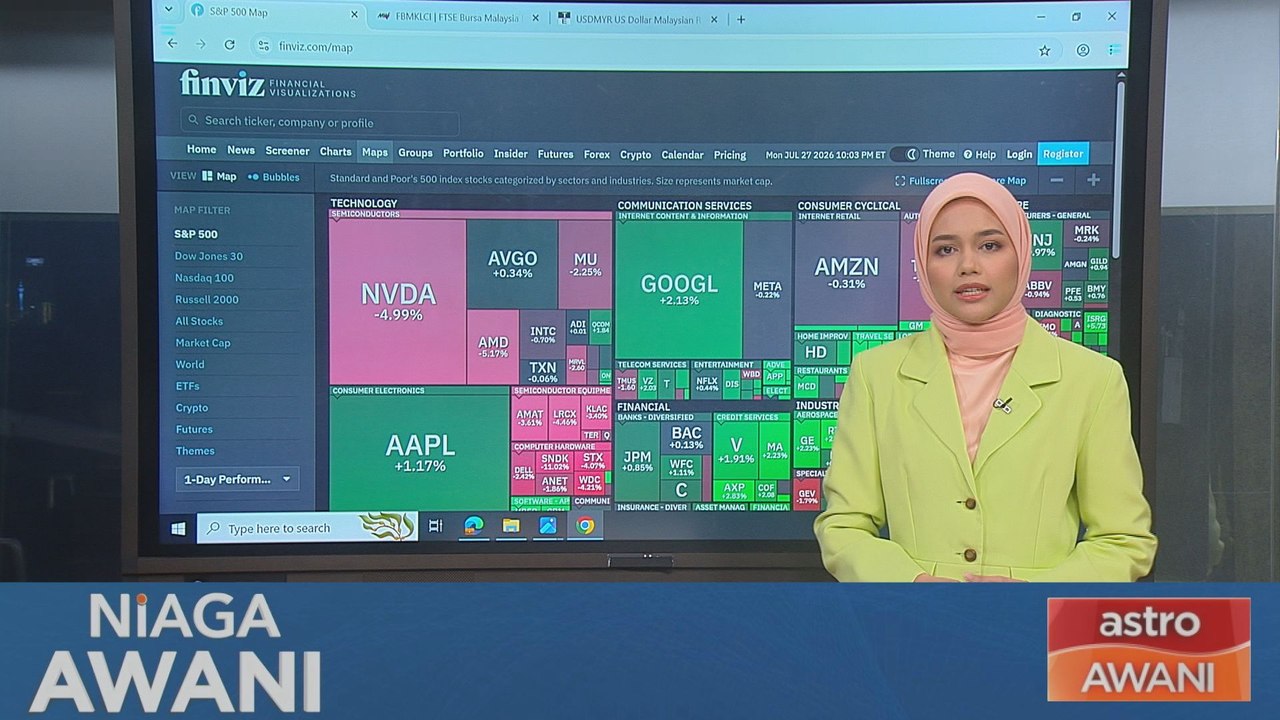Close the USDMYR US Dollar tab
Image resolution: width=1280 pixels, height=720 pixels.
716,19
